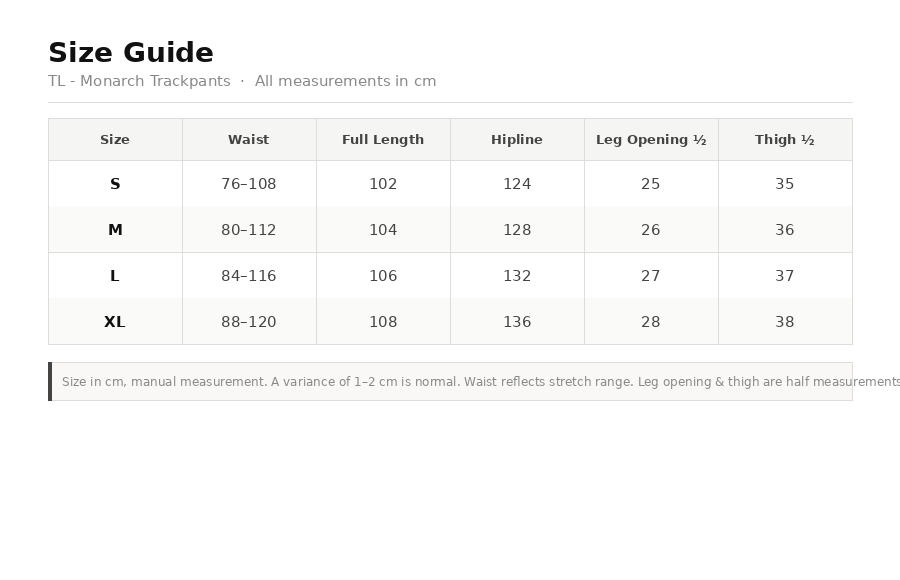Image resolution: width=900 pixels, height=580 pixels.
Task: Click hipline value 132
Action: coord(517,276)
